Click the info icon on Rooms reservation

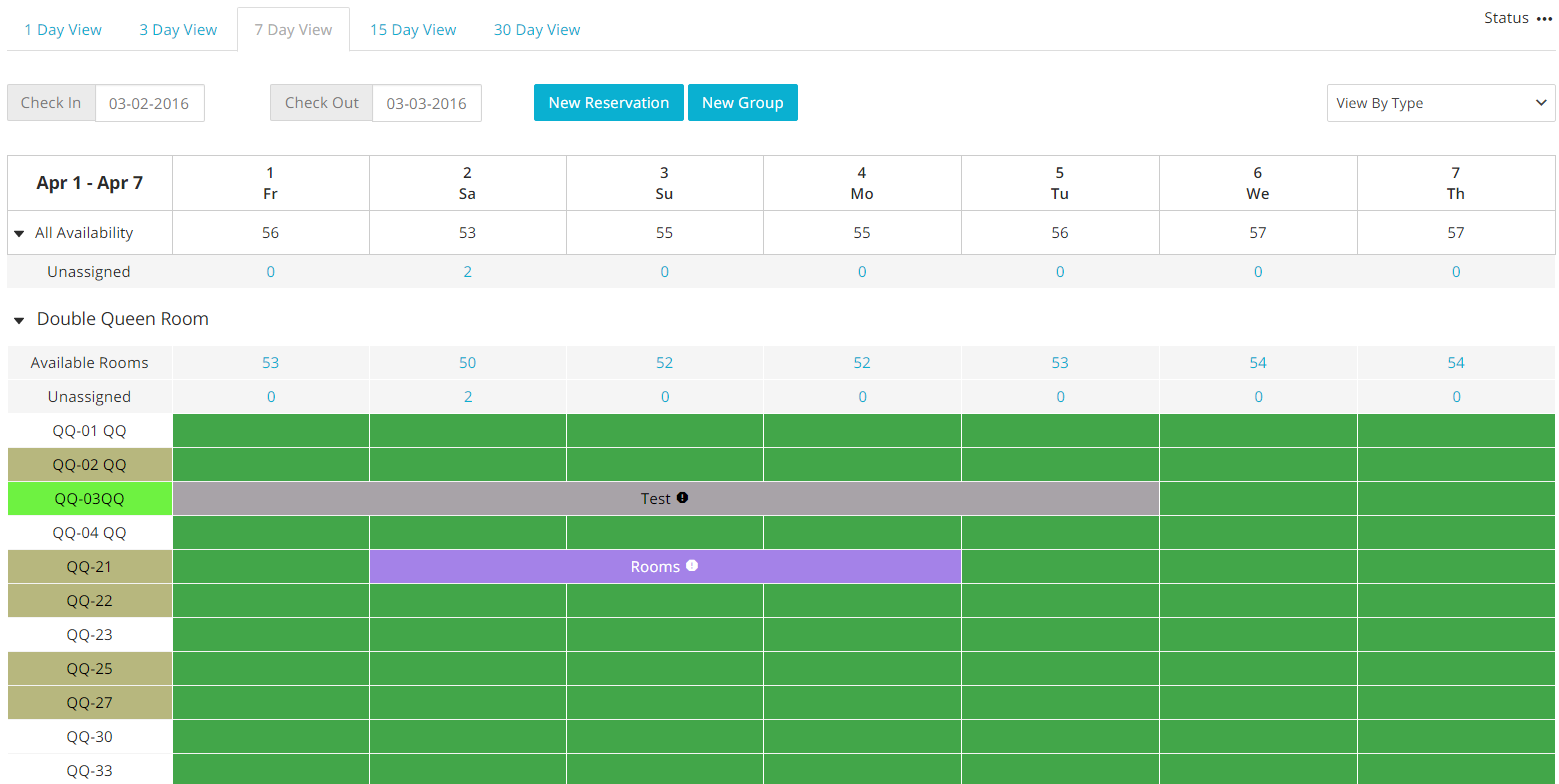point(692,566)
